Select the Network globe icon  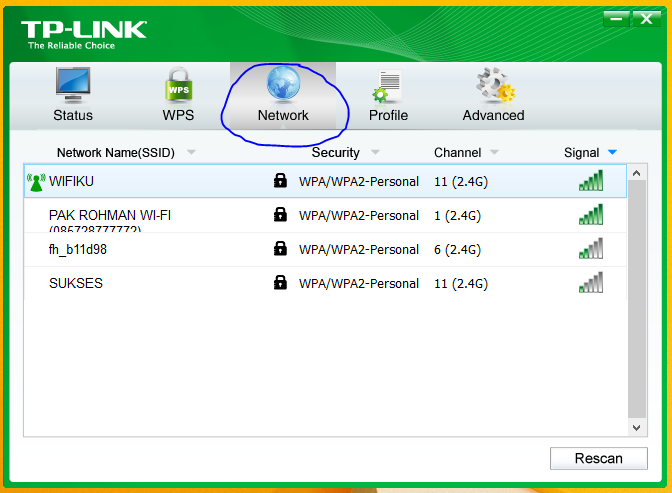click(283, 84)
